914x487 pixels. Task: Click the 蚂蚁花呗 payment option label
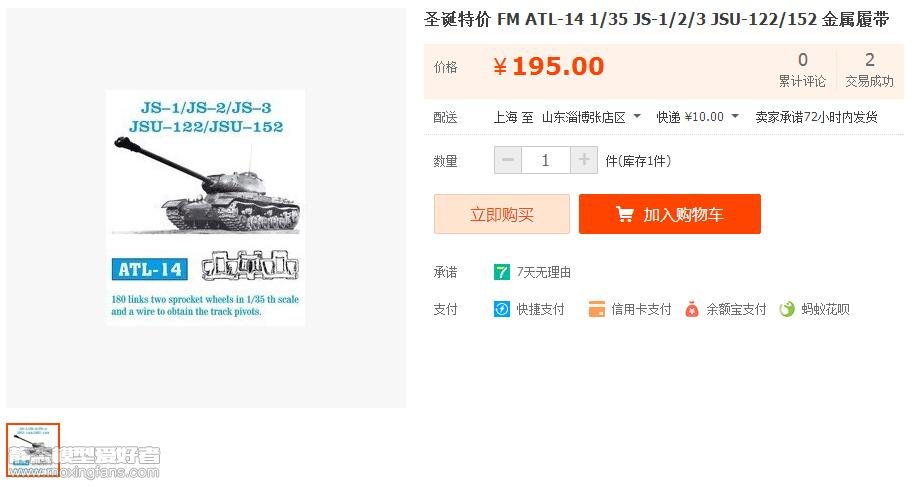point(825,309)
